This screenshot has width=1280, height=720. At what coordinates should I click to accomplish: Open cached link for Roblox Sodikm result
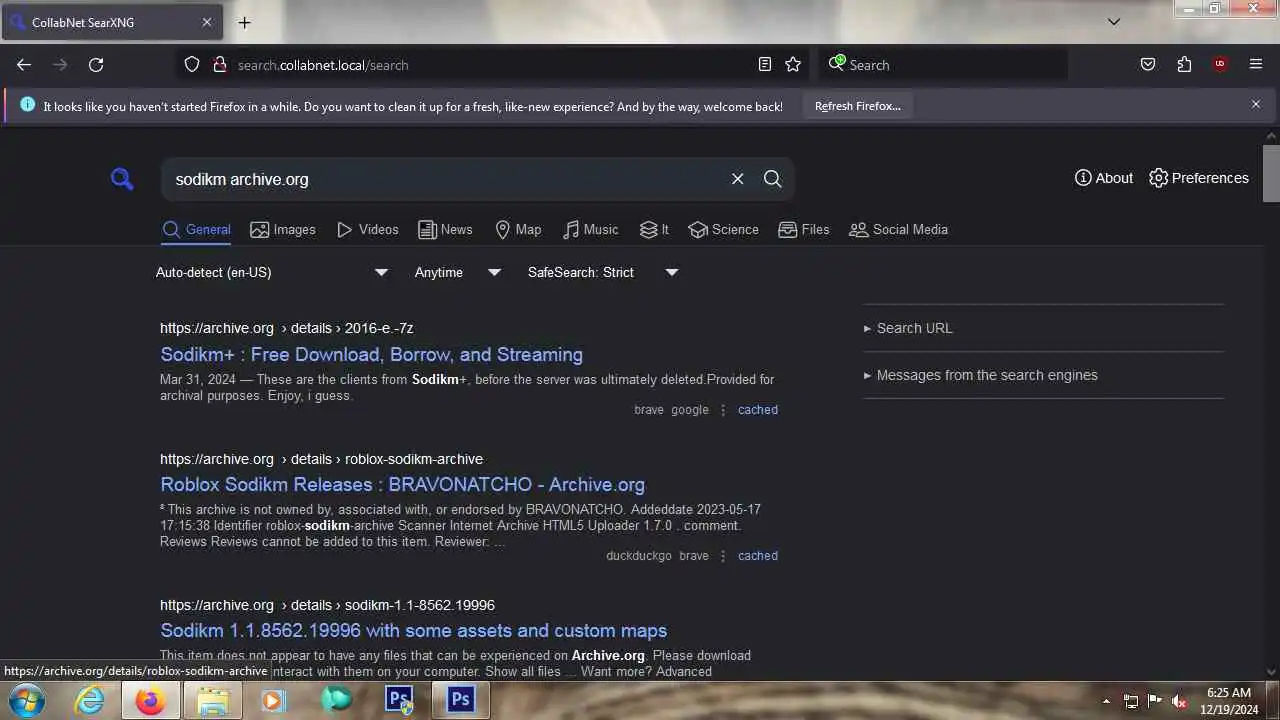point(757,556)
